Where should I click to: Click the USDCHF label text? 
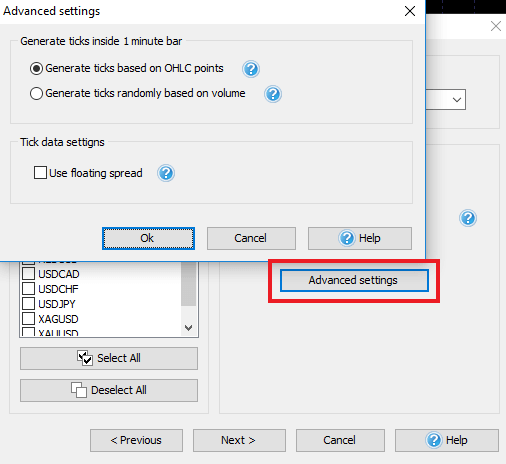58,289
